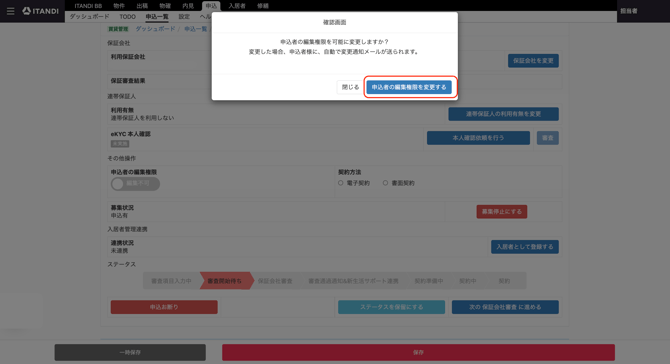
Task: Select 審査通過通知&新生活サポート連携 status step
Action: 353,281
